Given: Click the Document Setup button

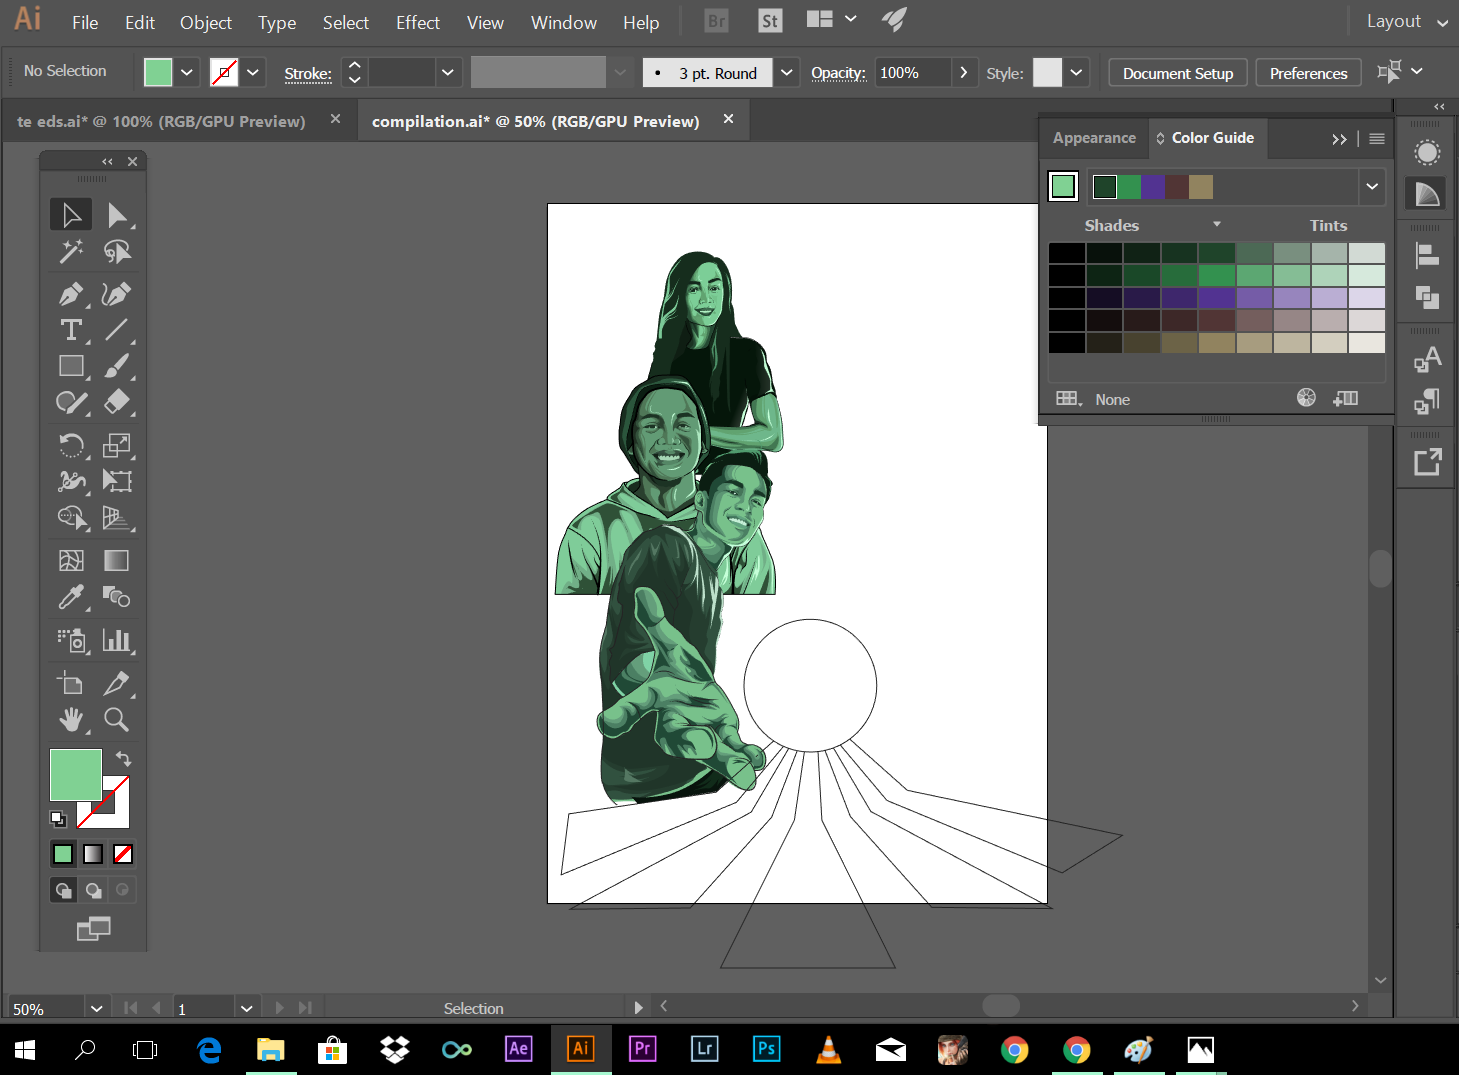Looking at the screenshot, I should 1177,73.
